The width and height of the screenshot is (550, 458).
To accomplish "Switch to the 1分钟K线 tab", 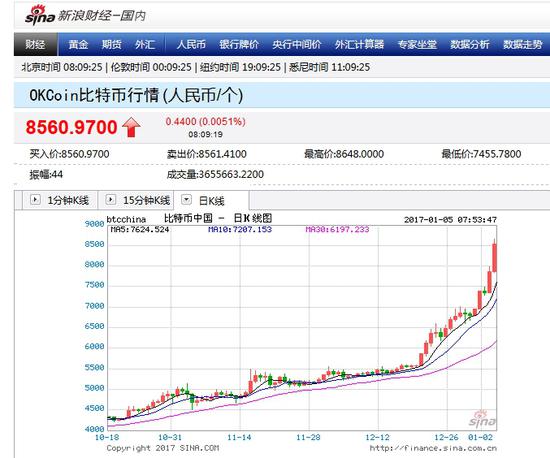I will [x=60, y=200].
